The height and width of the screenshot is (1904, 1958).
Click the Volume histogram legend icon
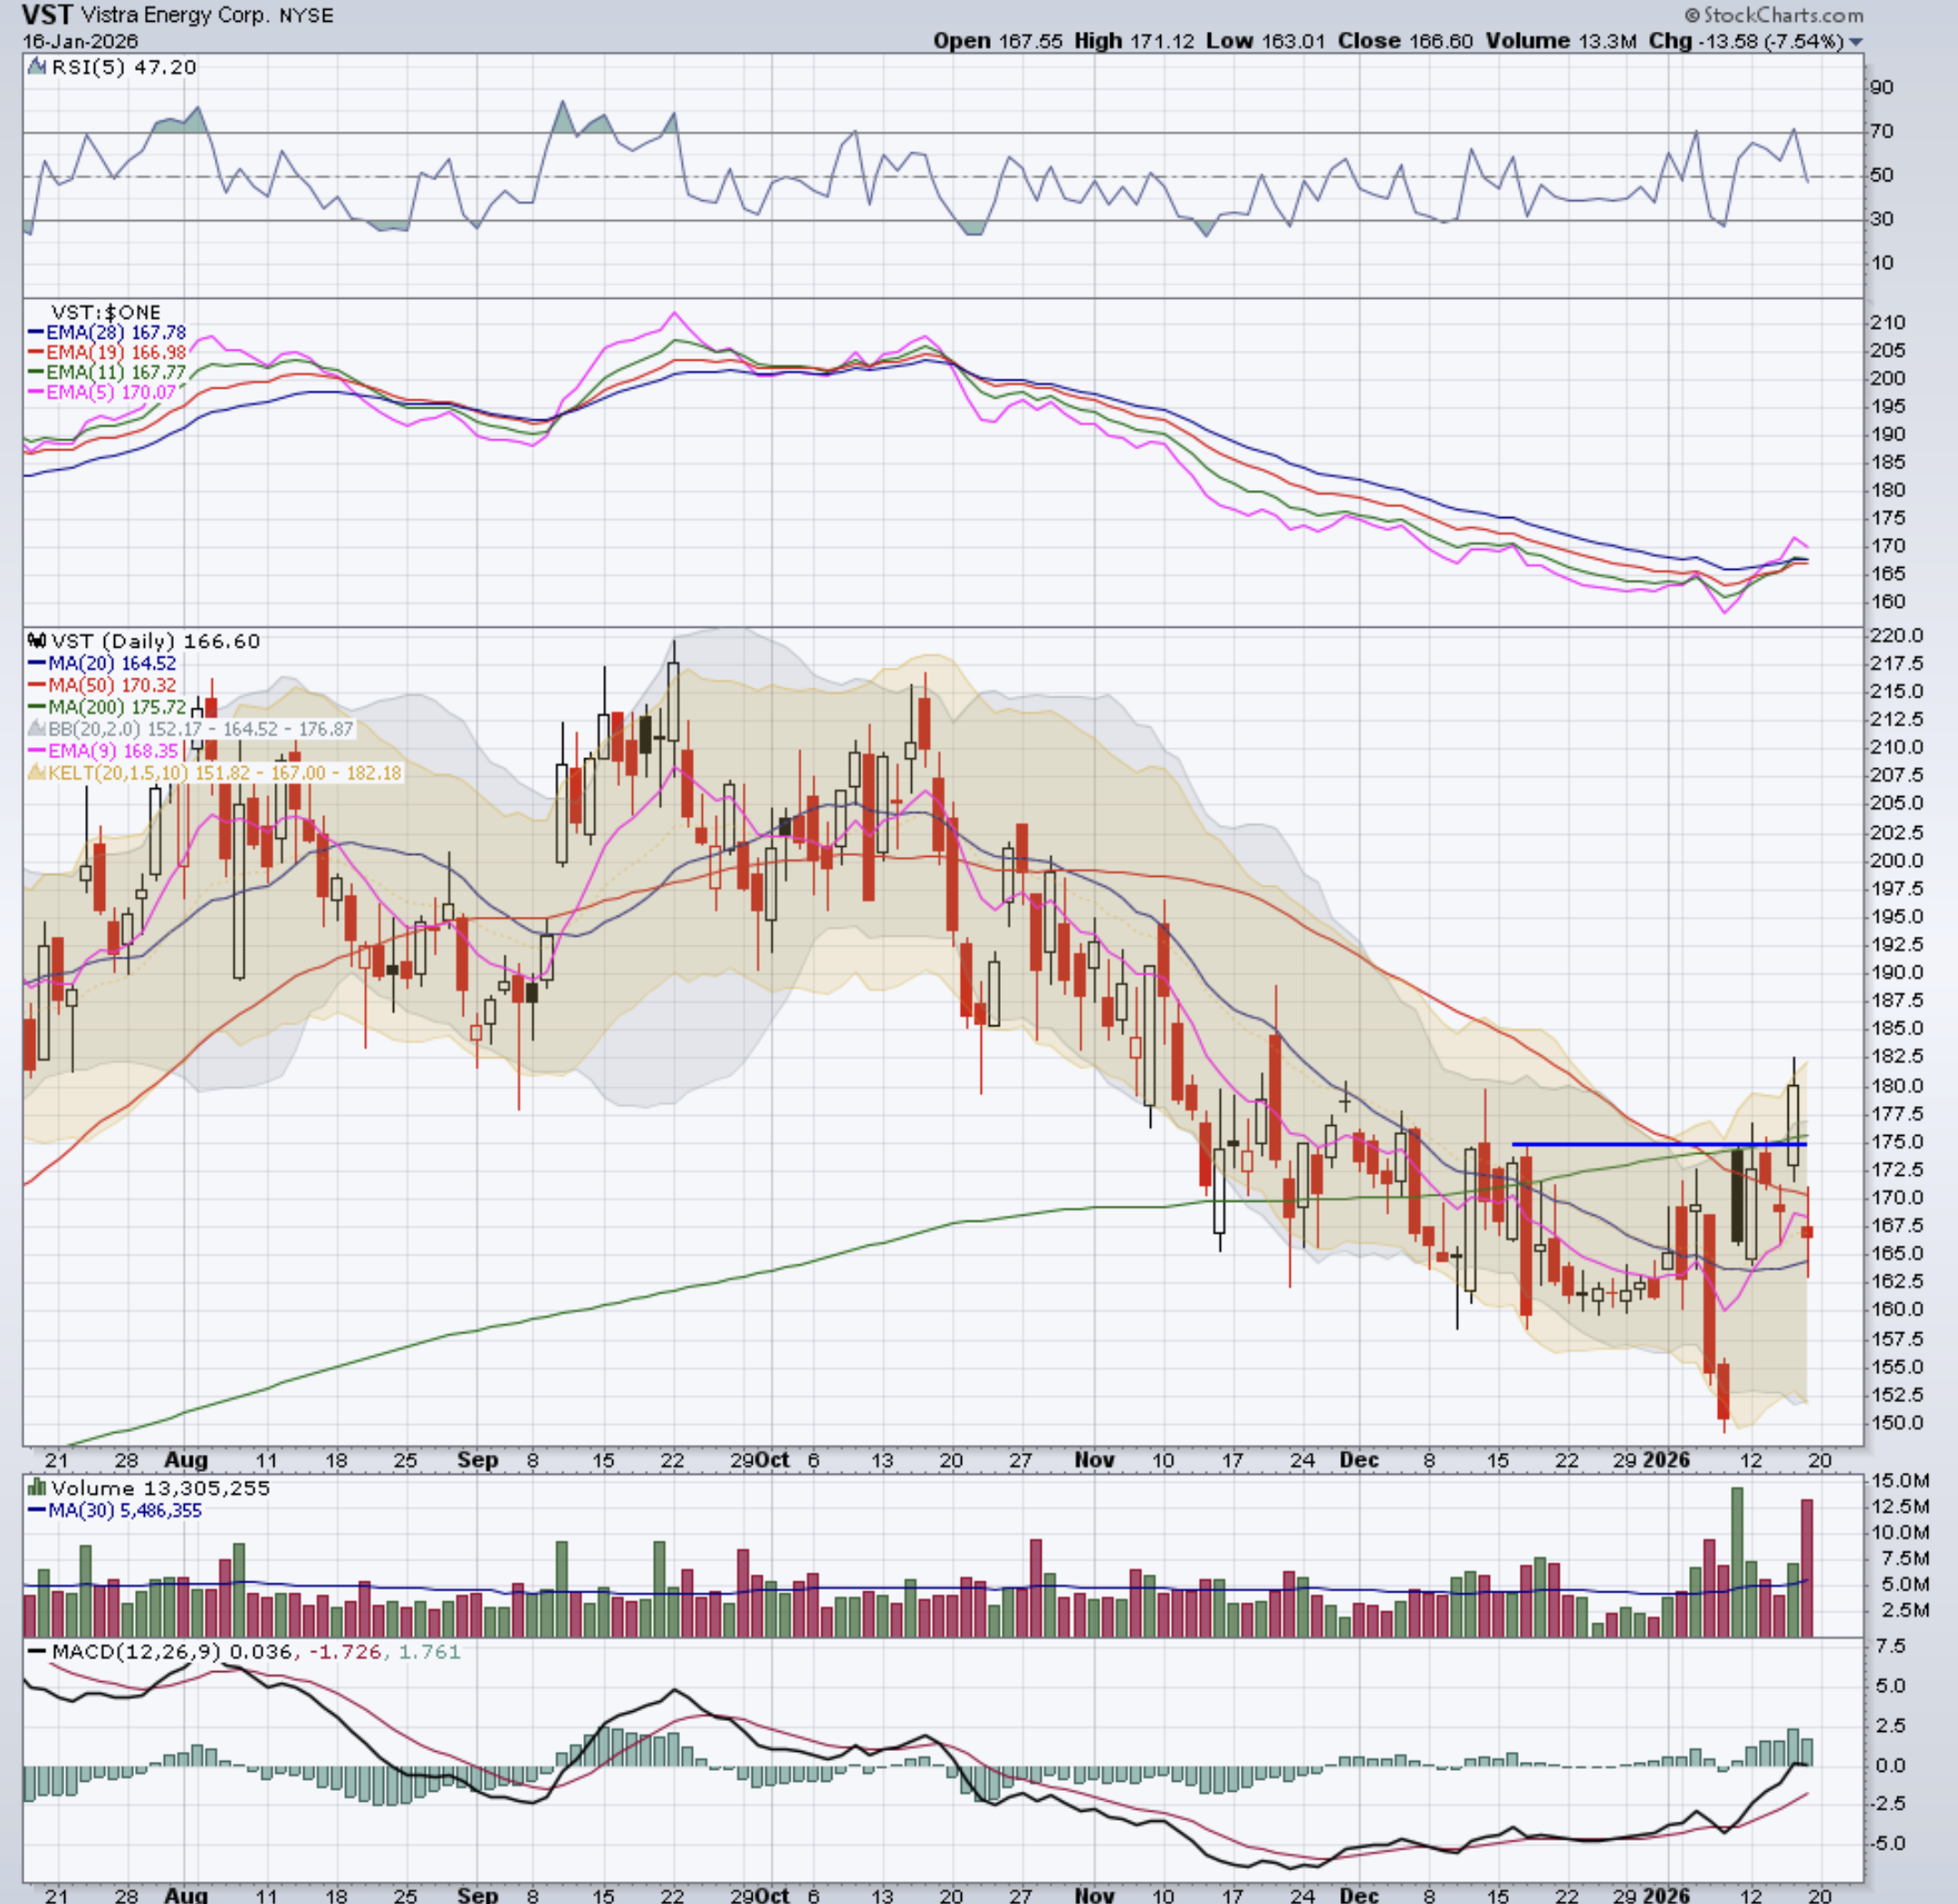37,1488
